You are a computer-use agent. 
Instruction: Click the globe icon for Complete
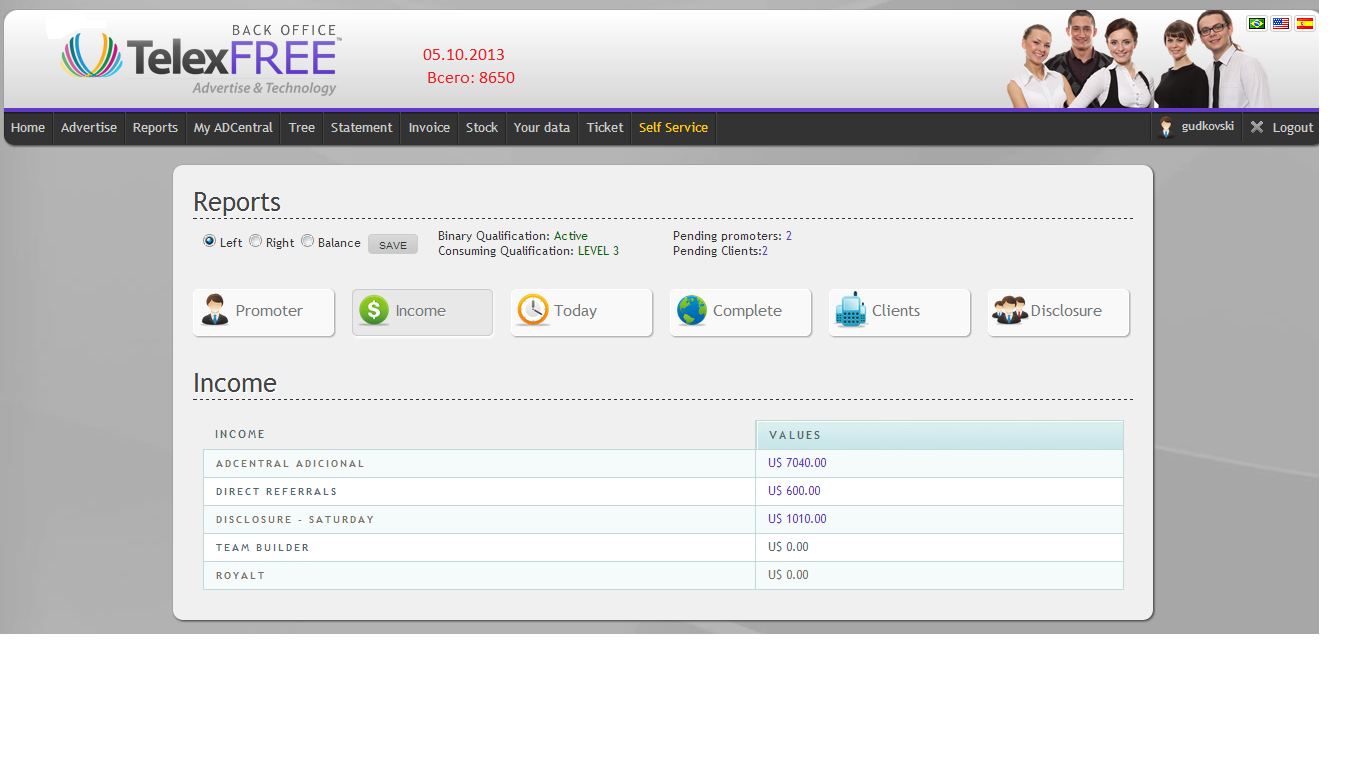[x=692, y=310]
